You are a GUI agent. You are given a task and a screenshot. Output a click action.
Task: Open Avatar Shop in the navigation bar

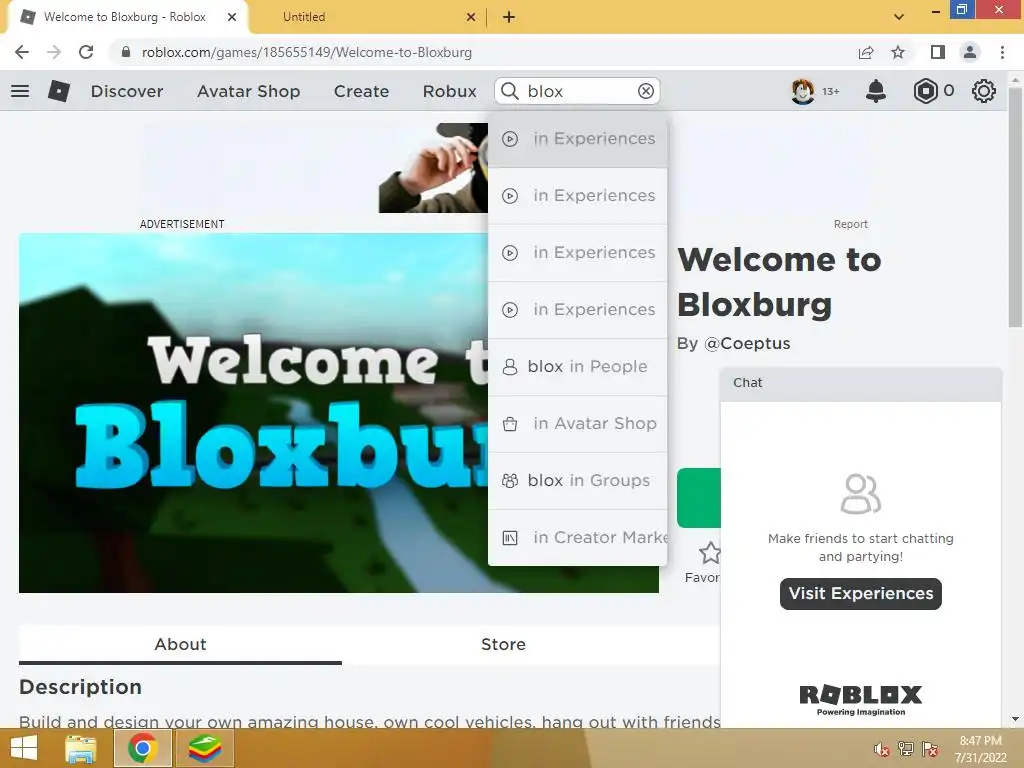[248, 91]
